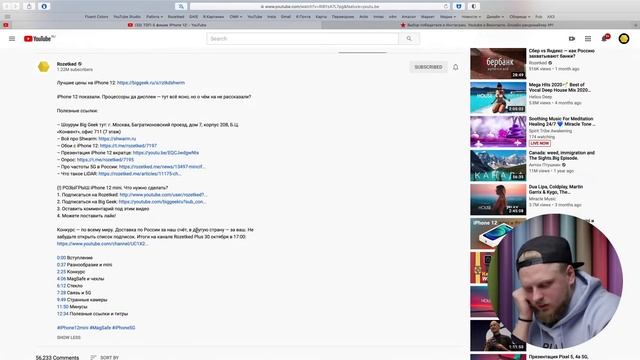Open the Gmail bookmark
Screen dimensions: 640x360
click(286, 17)
